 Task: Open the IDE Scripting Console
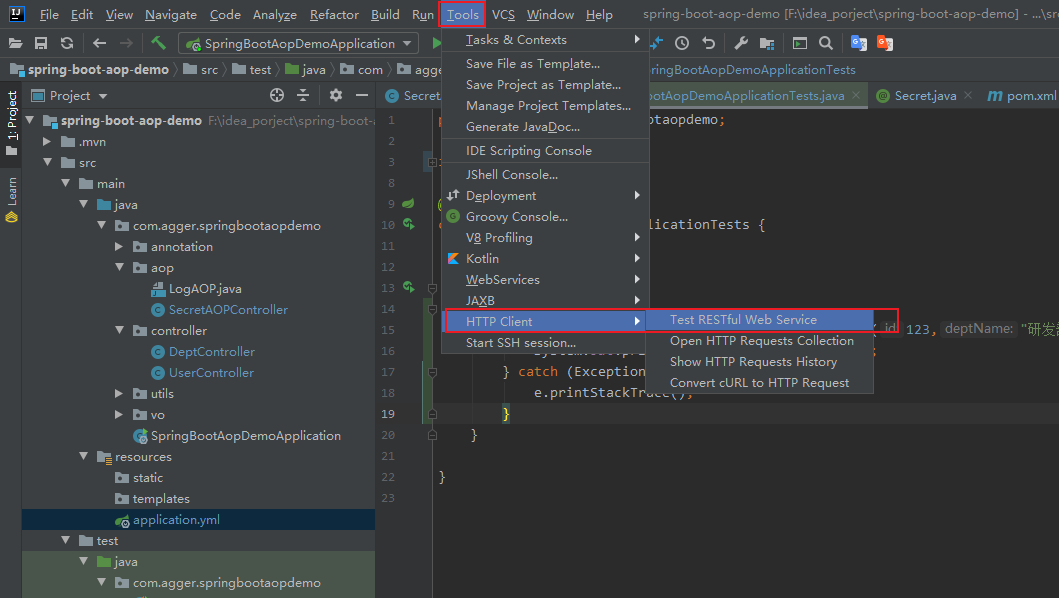[545, 151]
